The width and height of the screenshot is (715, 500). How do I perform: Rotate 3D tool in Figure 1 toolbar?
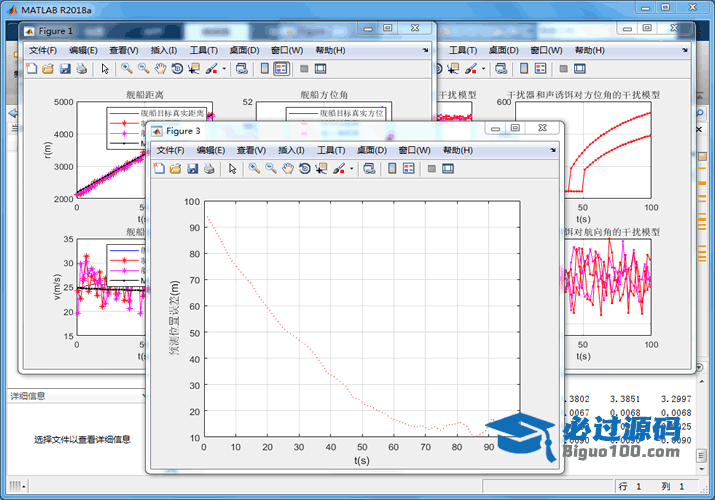coord(177,69)
